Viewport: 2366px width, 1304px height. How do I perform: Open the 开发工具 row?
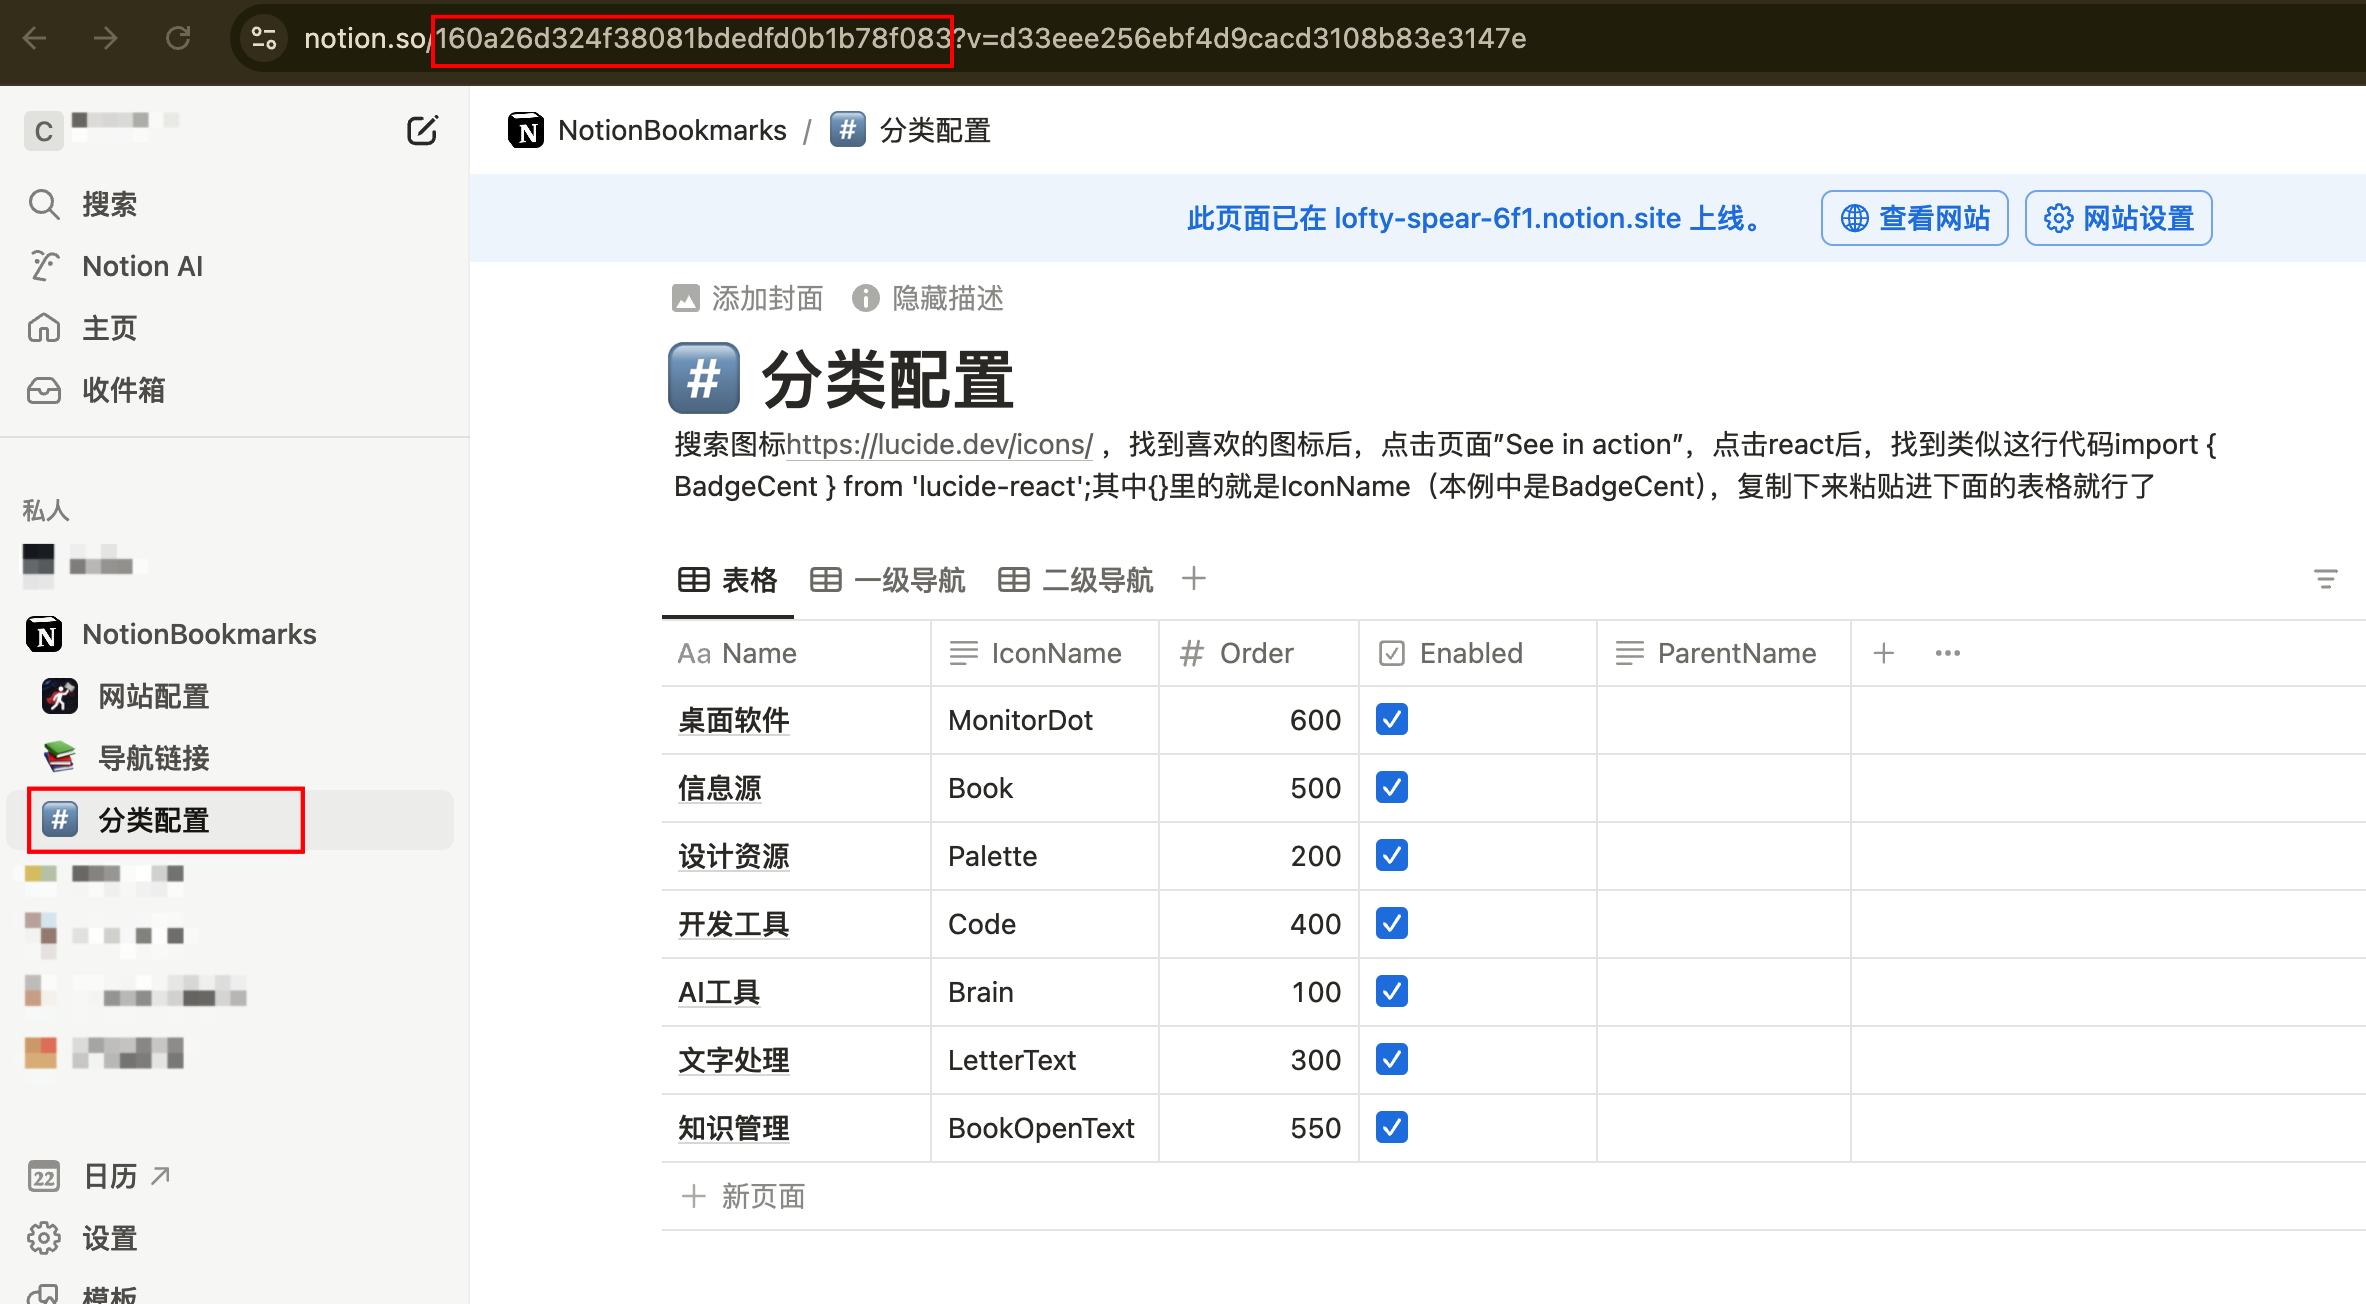(734, 924)
